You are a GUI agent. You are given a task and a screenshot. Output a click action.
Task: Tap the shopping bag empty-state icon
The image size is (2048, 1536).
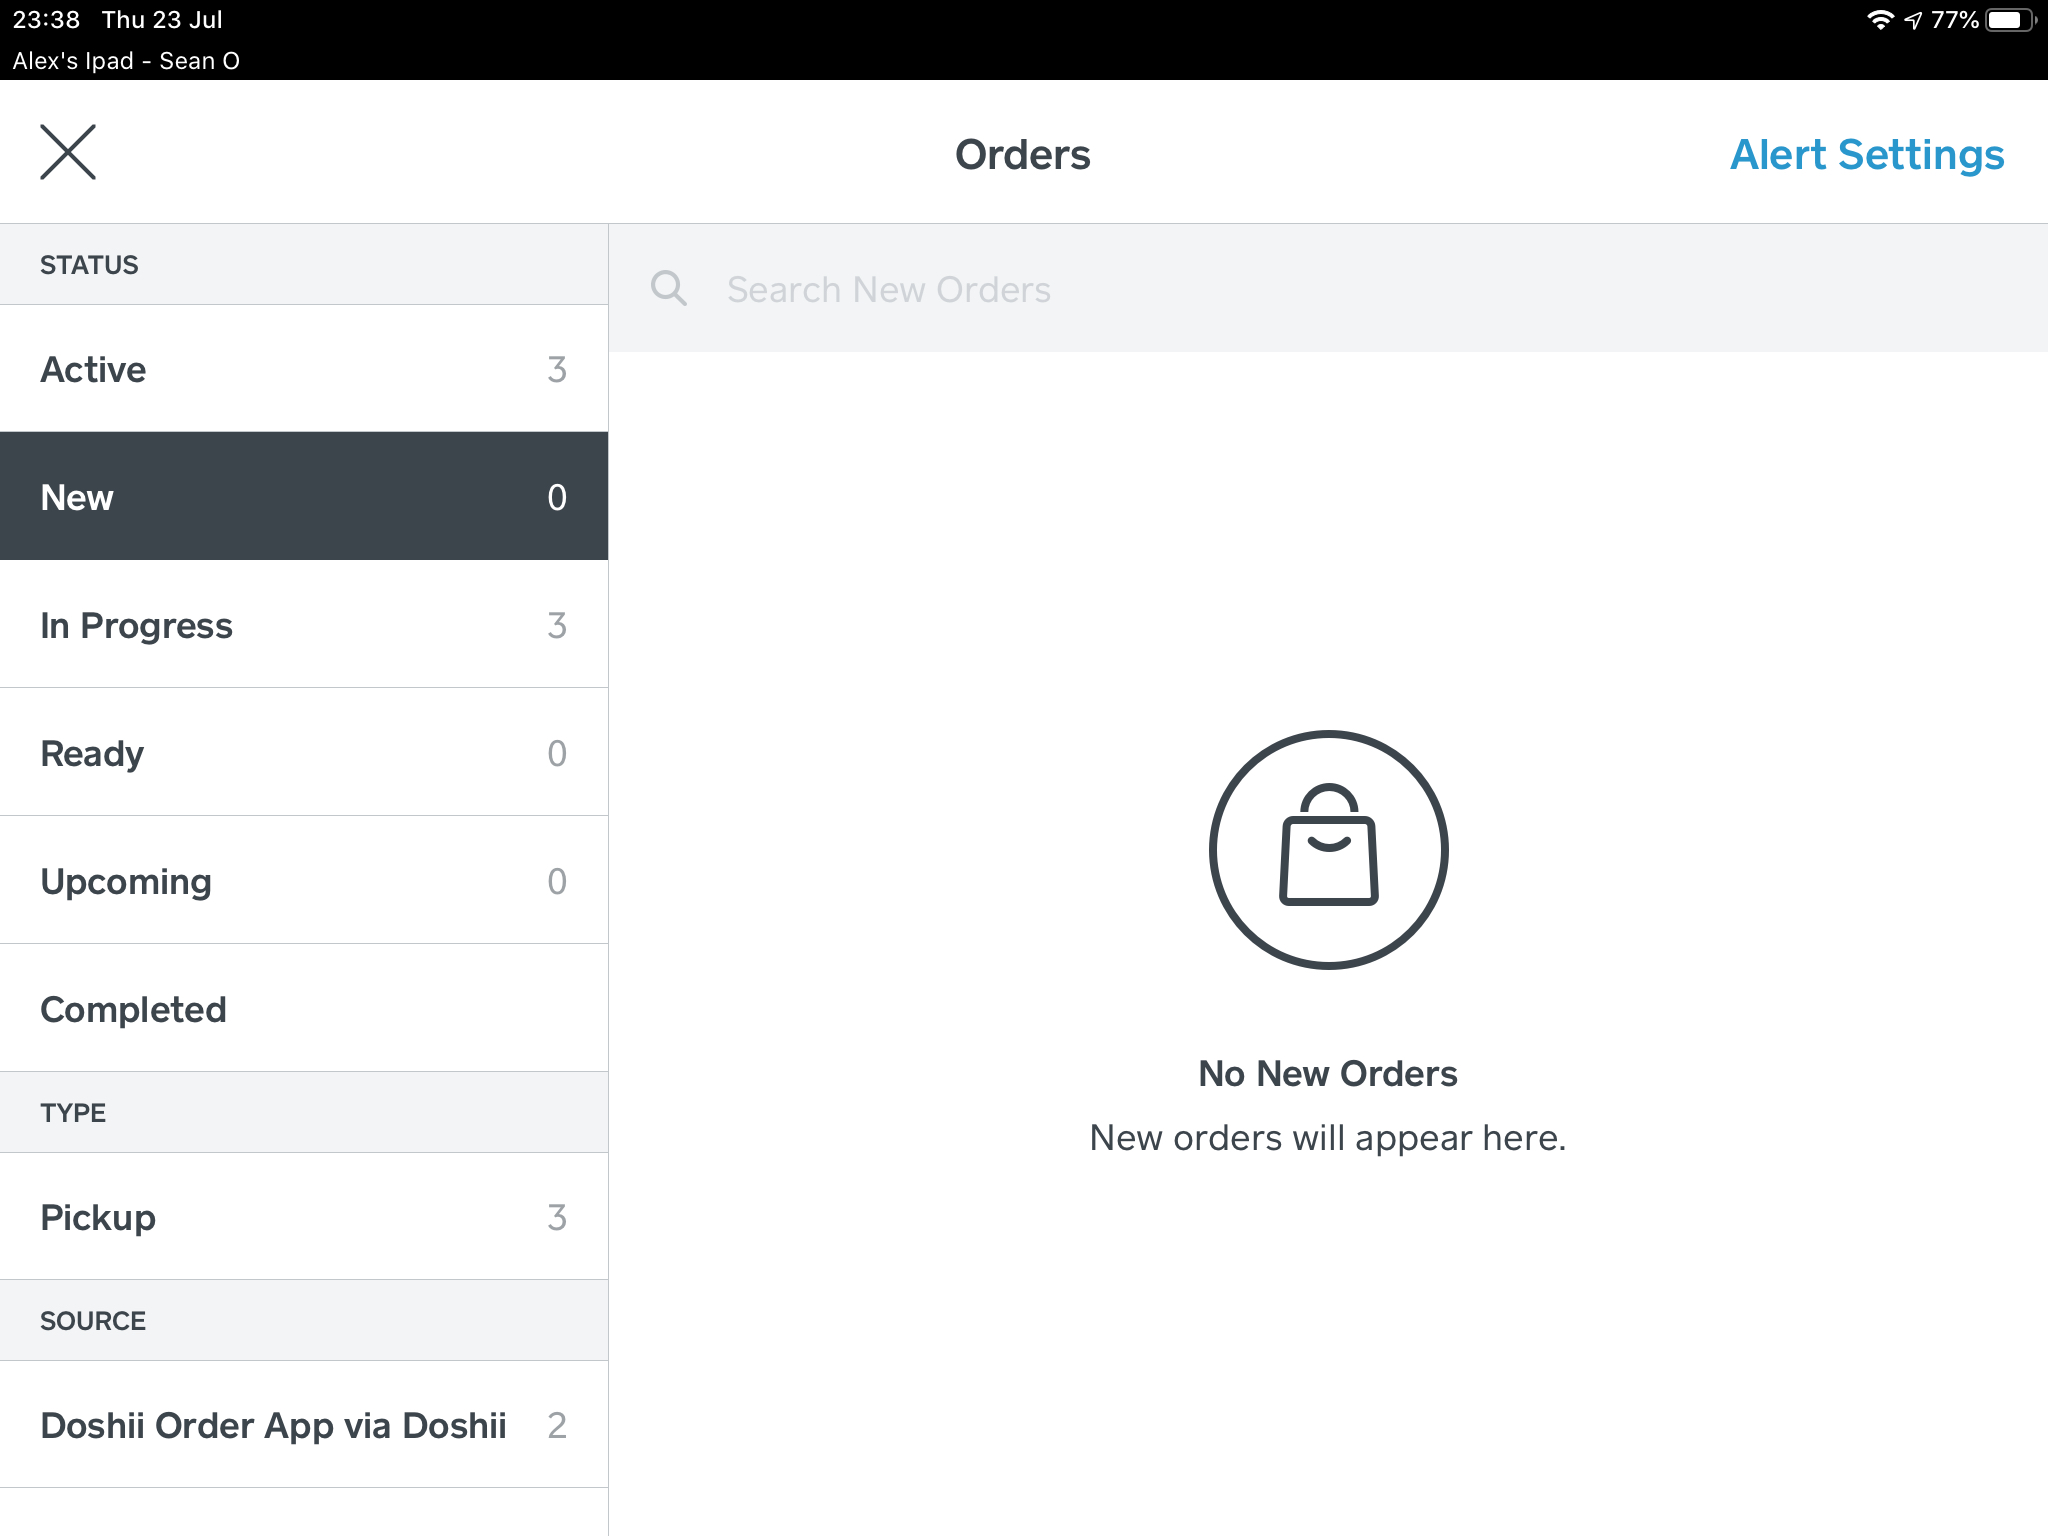click(x=1328, y=849)
